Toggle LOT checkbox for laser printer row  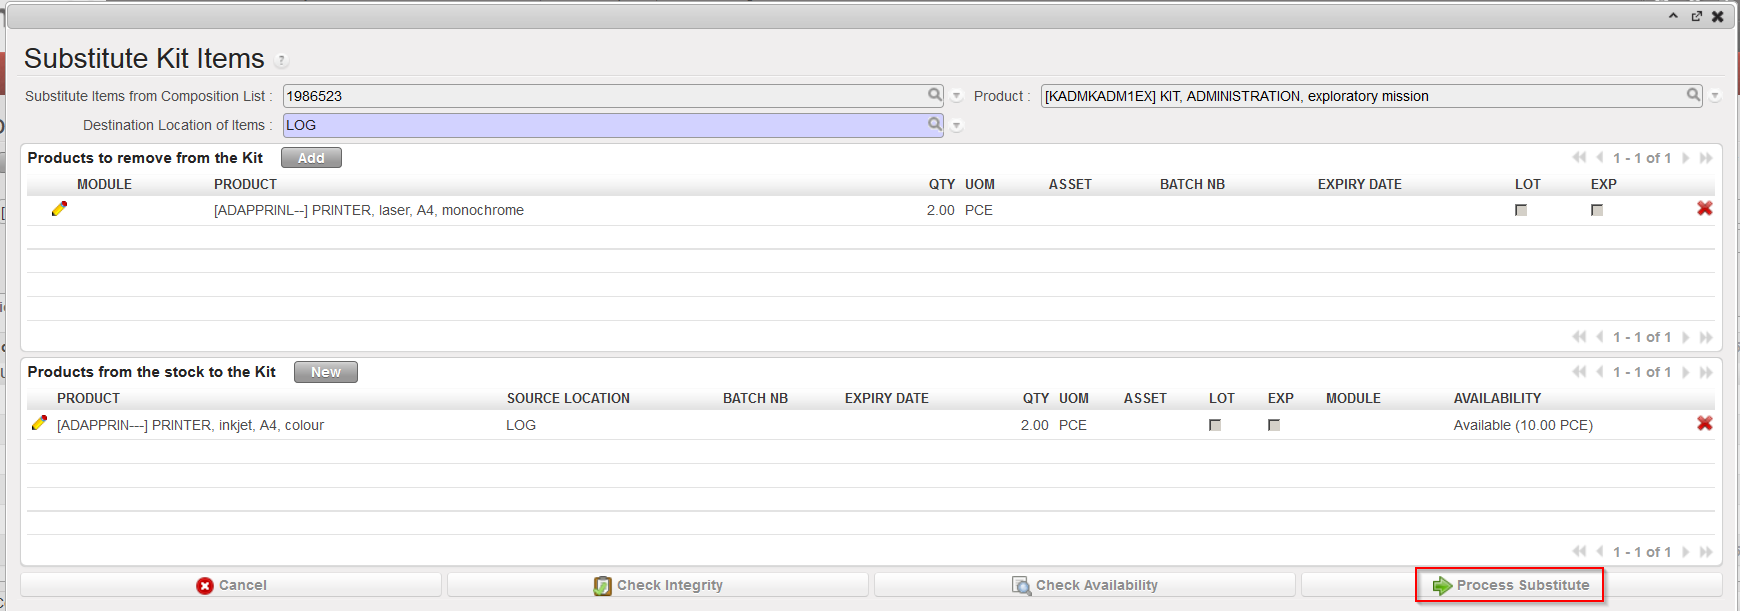pyautogui.click(x=1520, y=210)
